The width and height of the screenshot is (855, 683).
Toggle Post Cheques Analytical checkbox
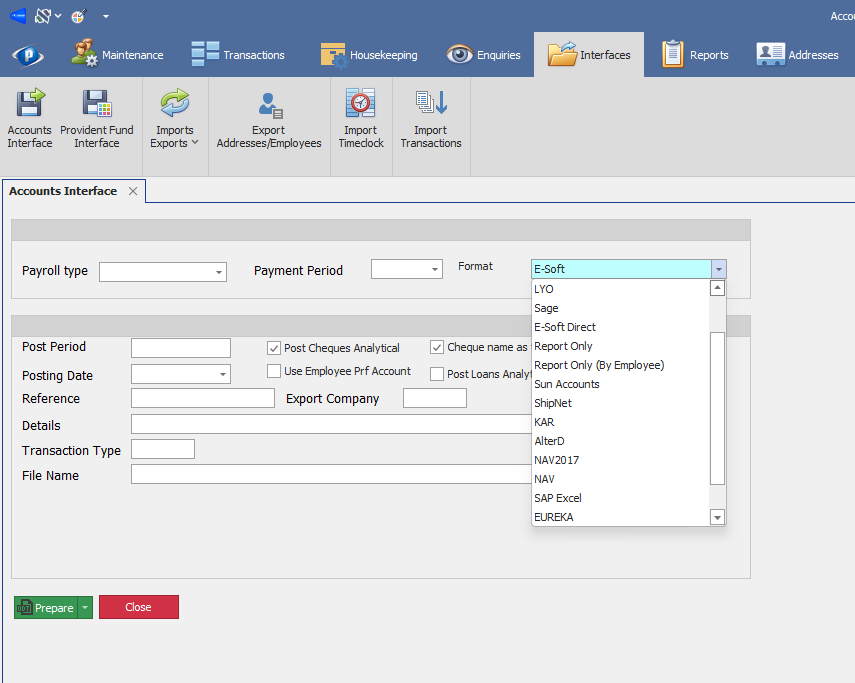274,348
